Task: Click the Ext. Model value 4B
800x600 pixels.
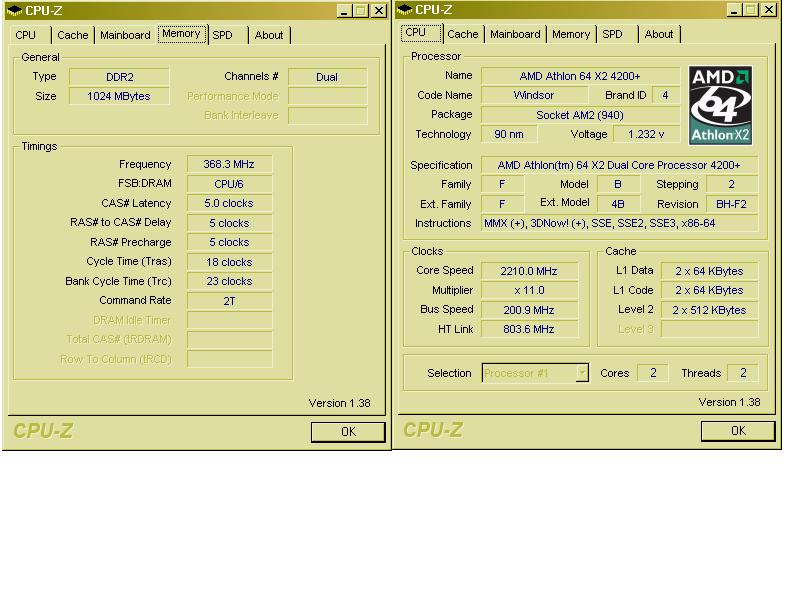Action: point(618,205)
